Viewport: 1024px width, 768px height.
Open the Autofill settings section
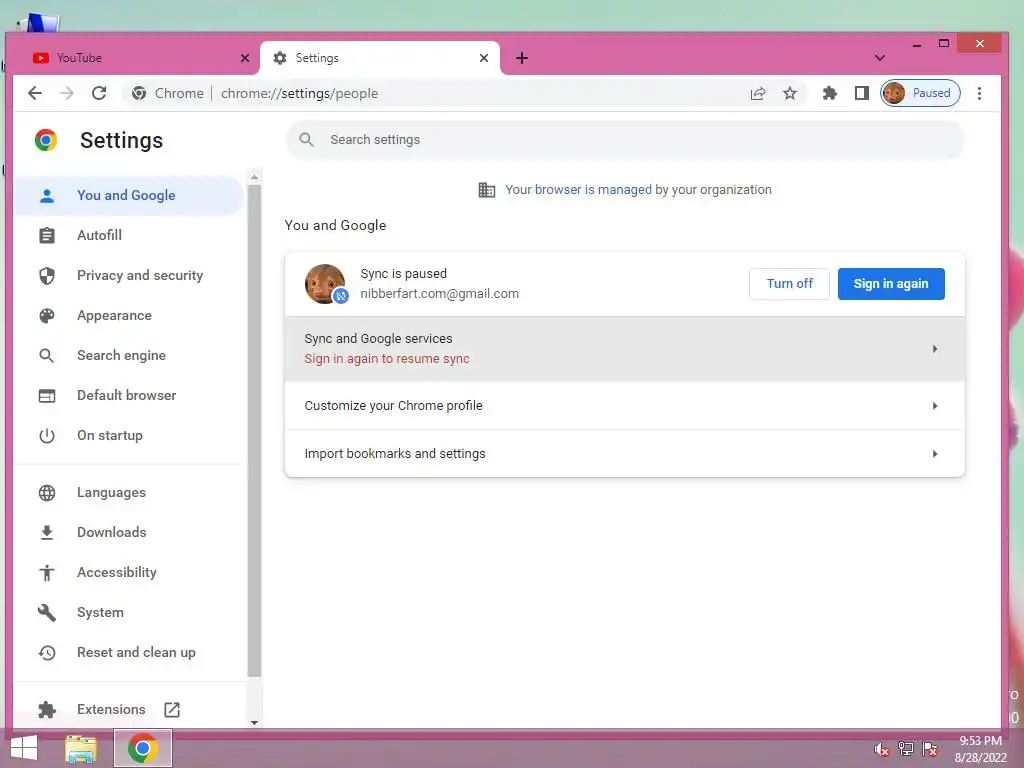(129, 235)
